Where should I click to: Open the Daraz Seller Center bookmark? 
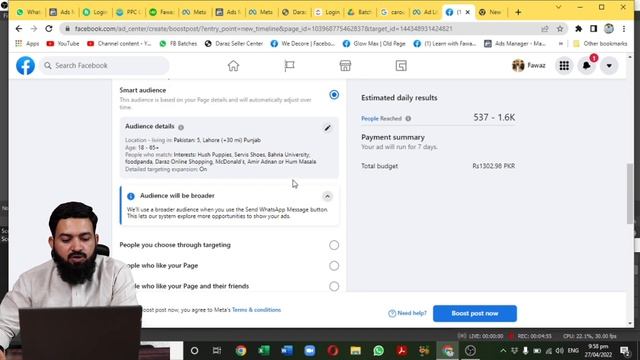pos(234,44)
